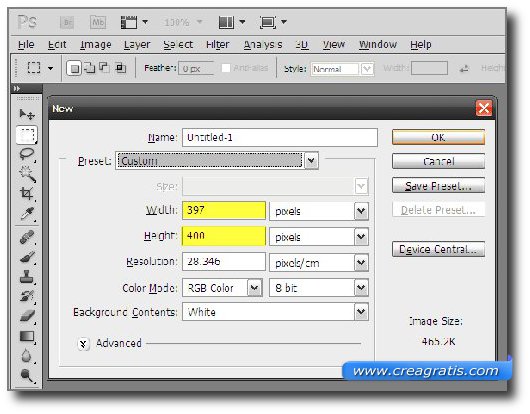The height and width of the screenshot is (414, 530).
Task: Open the View Extras icon menu
Action: tap(134, 22)
